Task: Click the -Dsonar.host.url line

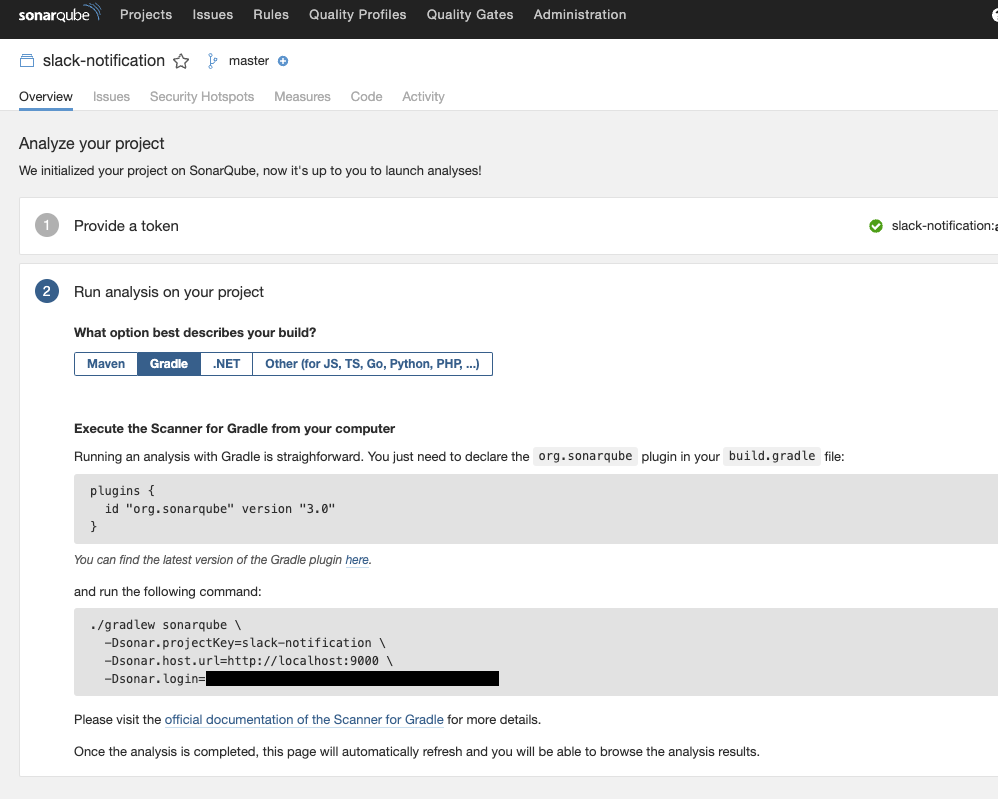Action: 248,661
